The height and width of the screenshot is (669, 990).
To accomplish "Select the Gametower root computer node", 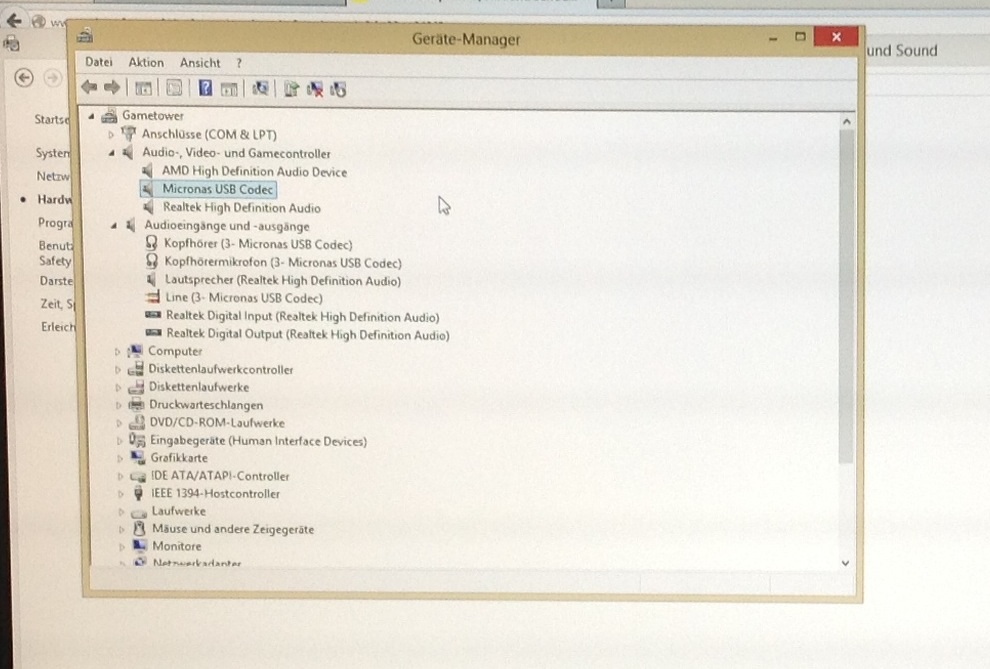I will (x=152, y=115).
